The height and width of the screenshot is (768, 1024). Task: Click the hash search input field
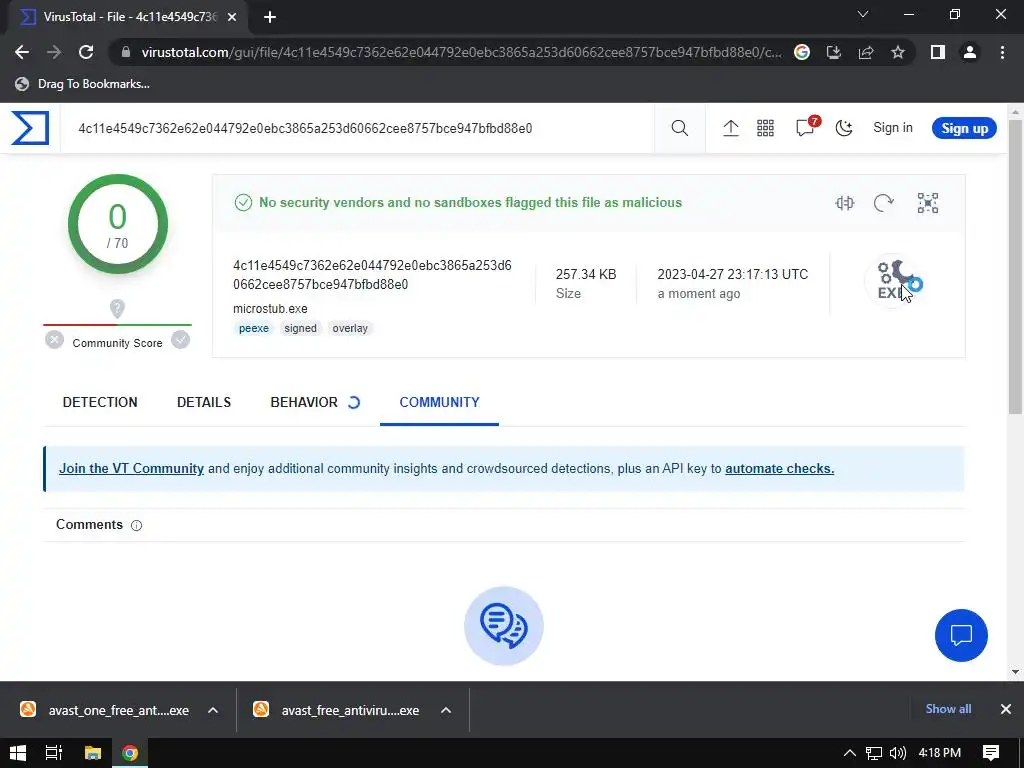click(x=357, y=128)
